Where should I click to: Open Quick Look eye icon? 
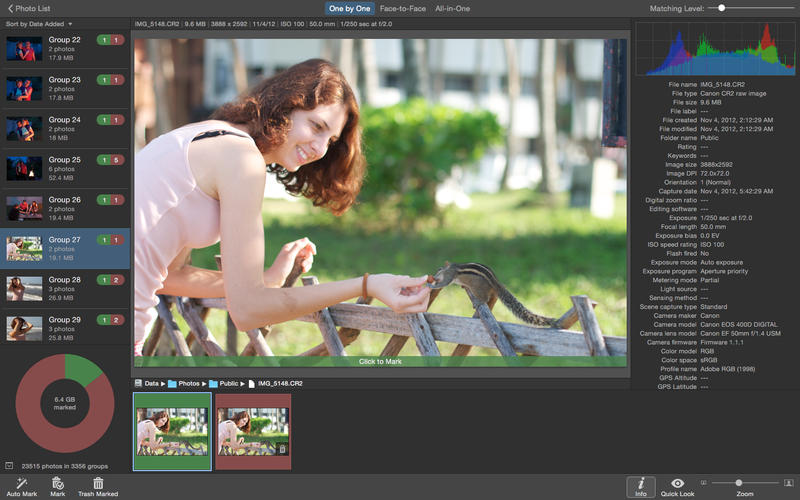(677, 482)
